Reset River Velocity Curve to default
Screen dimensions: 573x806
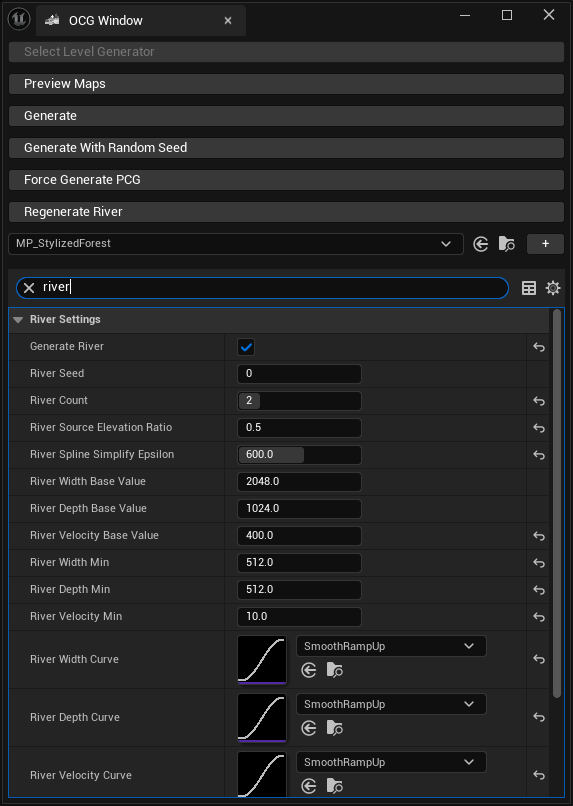(x=539, y=775)
